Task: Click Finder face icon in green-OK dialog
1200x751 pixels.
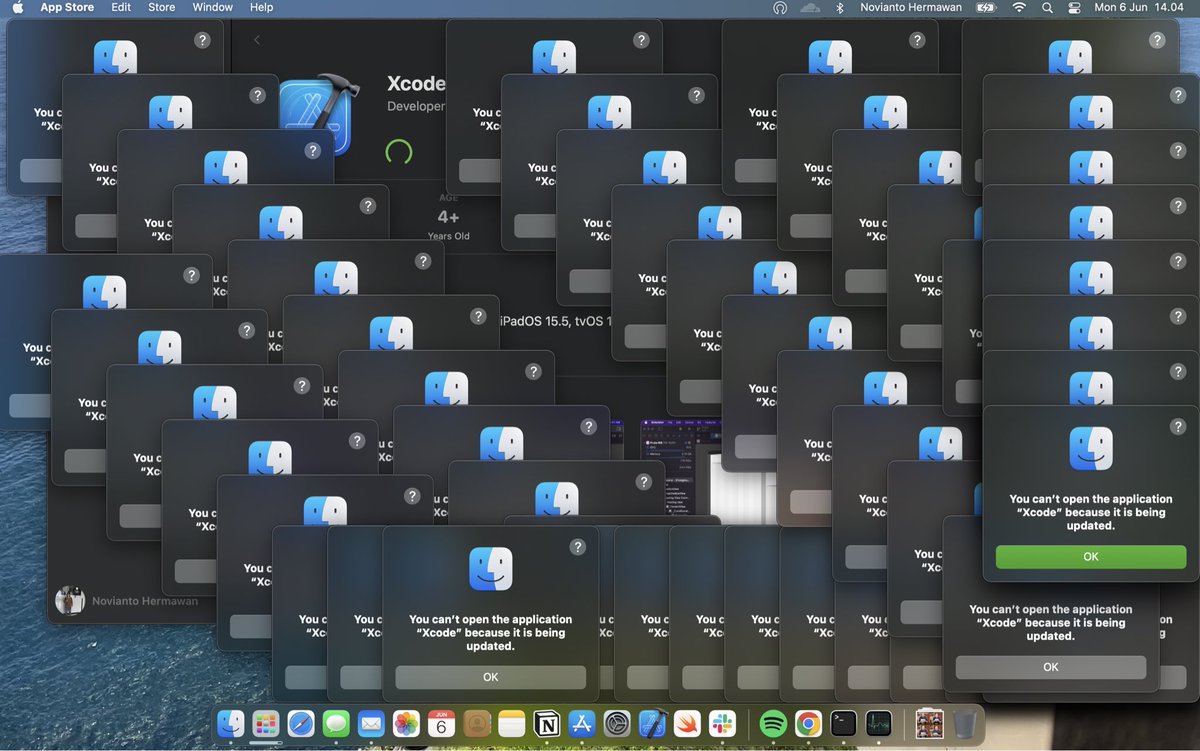Action: click(x=1090, y=448)
